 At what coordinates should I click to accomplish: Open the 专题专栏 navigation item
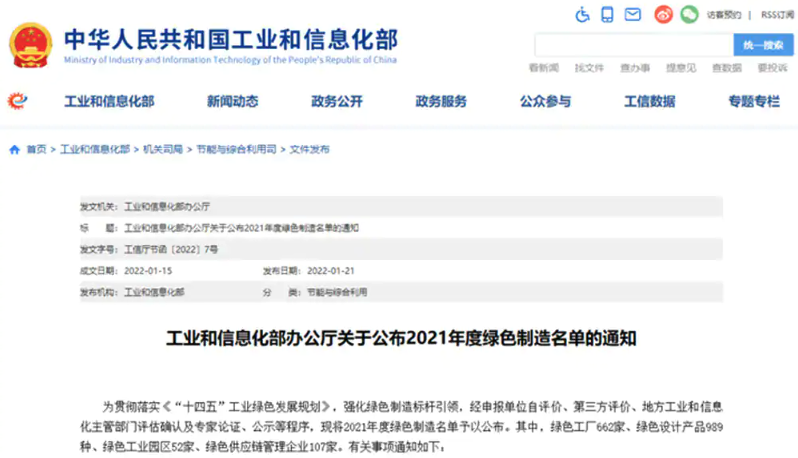click(753, 102)
